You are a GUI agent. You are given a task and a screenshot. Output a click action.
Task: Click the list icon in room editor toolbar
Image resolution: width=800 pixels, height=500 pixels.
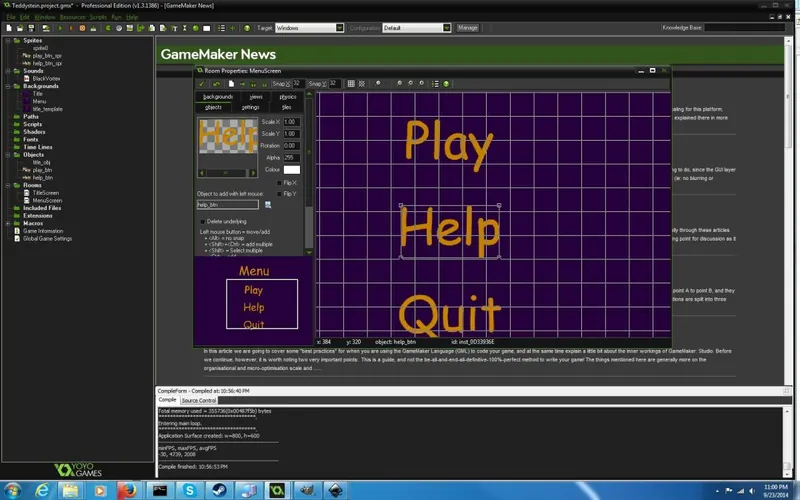435,84
